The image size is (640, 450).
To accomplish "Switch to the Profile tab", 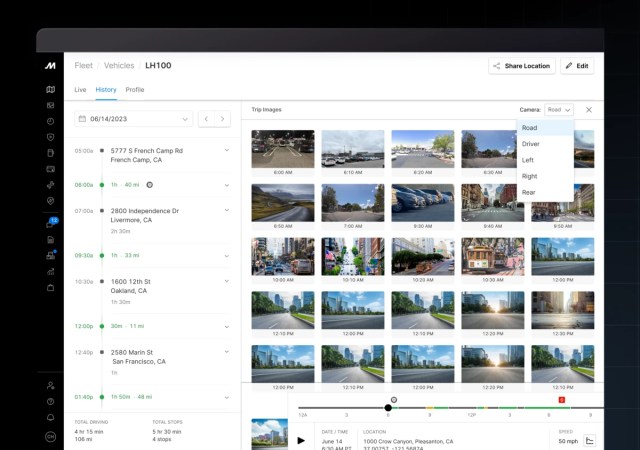I will (134, 90).
